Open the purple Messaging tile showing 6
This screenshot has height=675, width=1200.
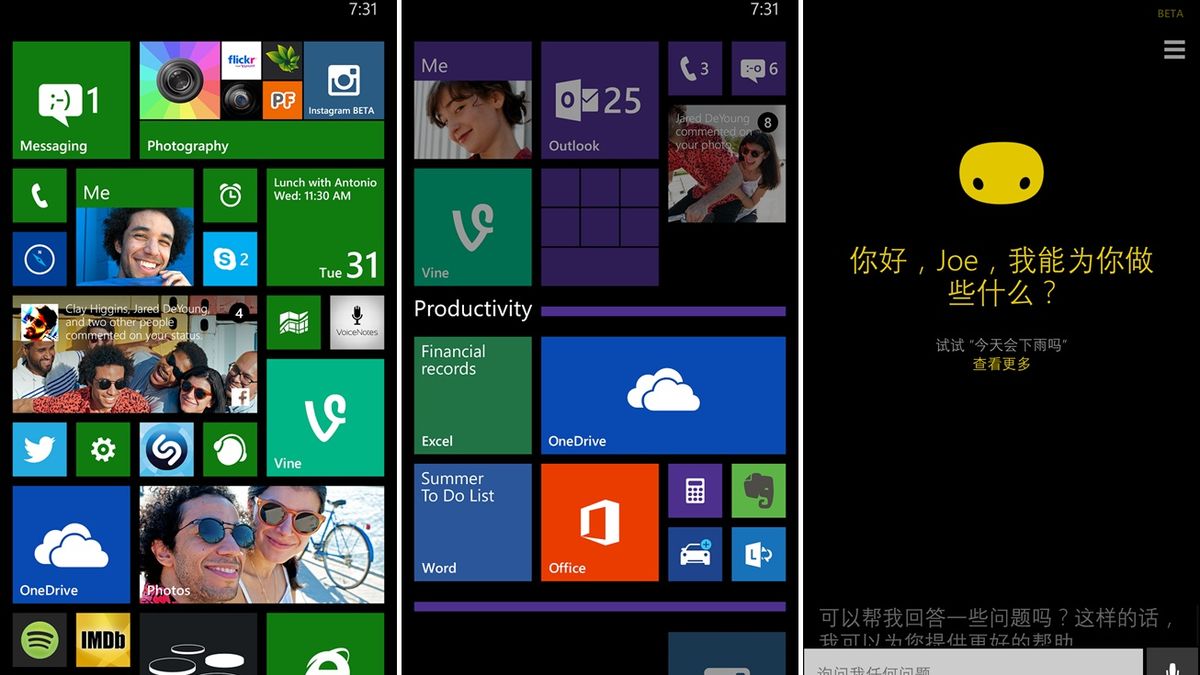point(758,68)
